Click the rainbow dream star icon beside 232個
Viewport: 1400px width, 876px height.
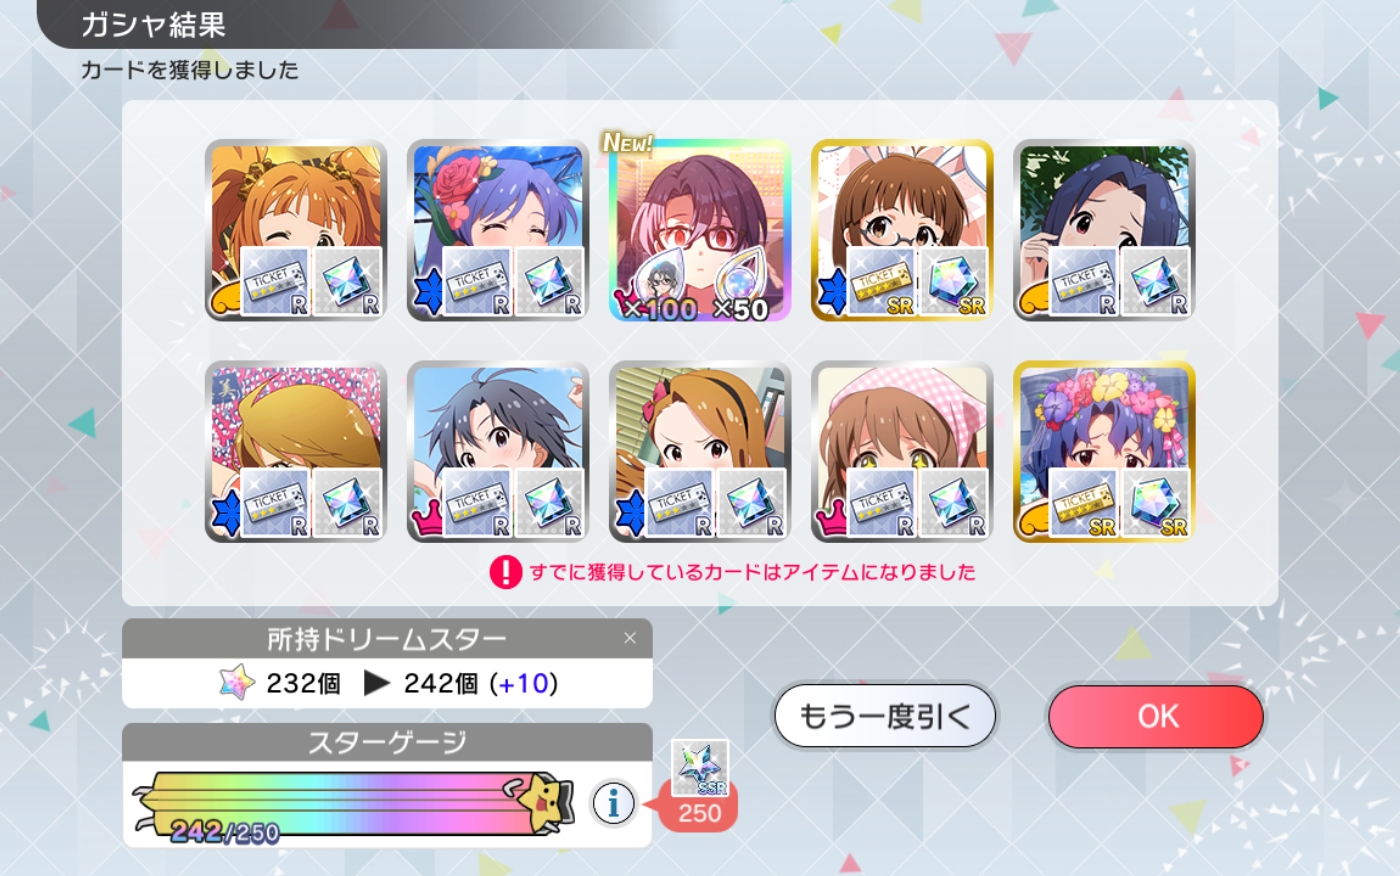click(x=237, y=683)
